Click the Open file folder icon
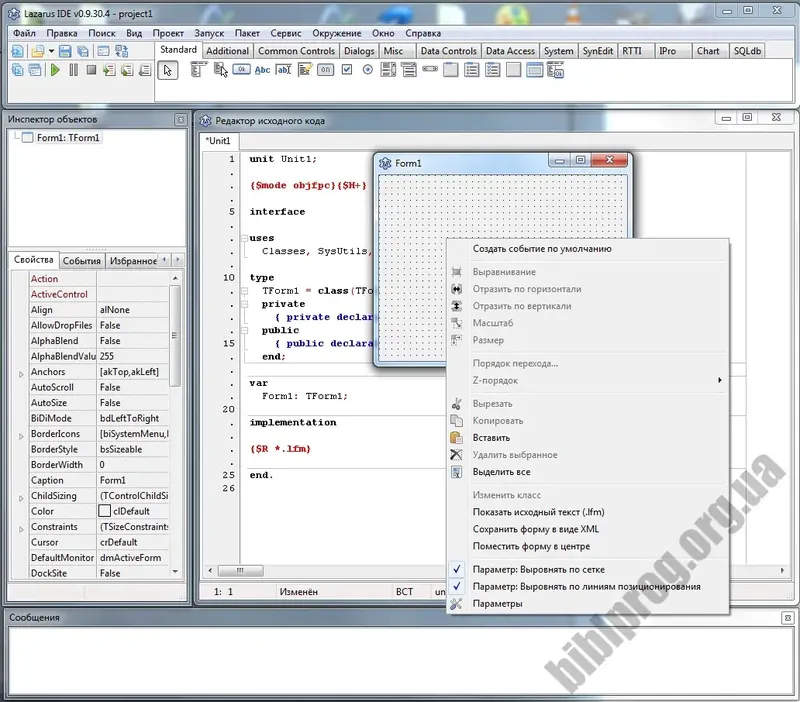Image resolution: width=800 pixels, height=702 pixels. pyautogui.click(x=38, y=52)
